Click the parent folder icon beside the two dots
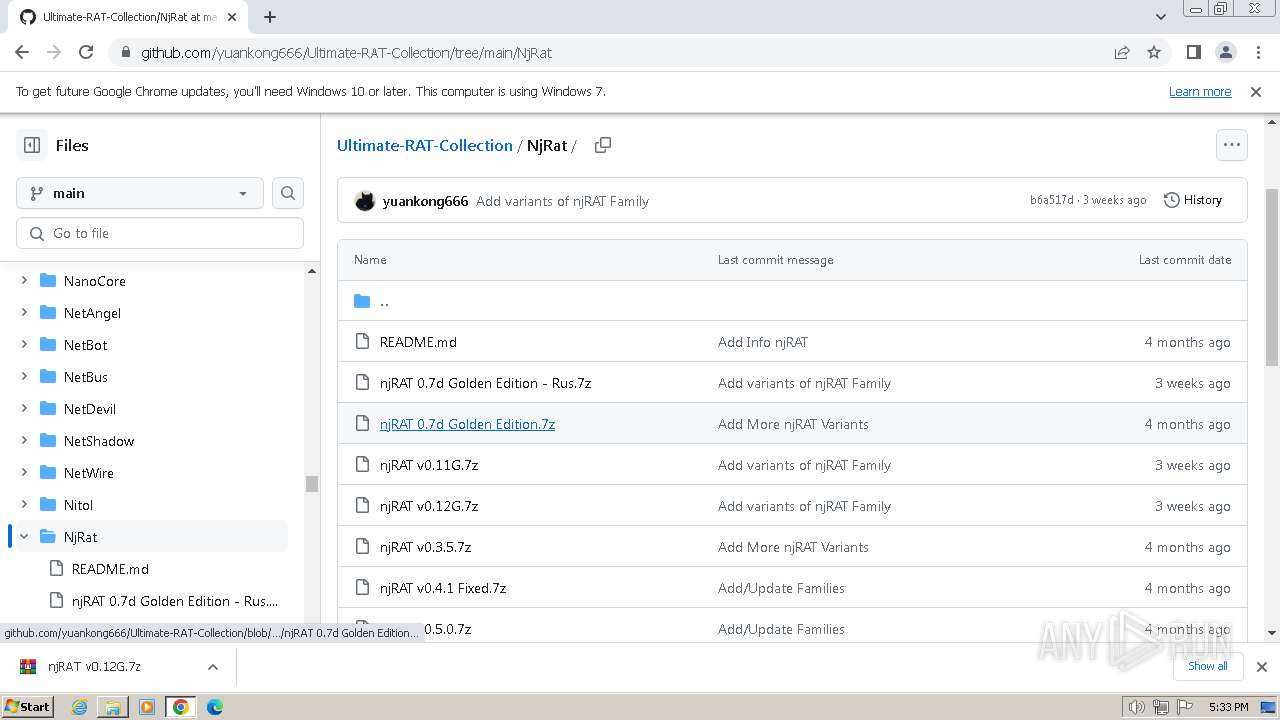 [362, 301]
